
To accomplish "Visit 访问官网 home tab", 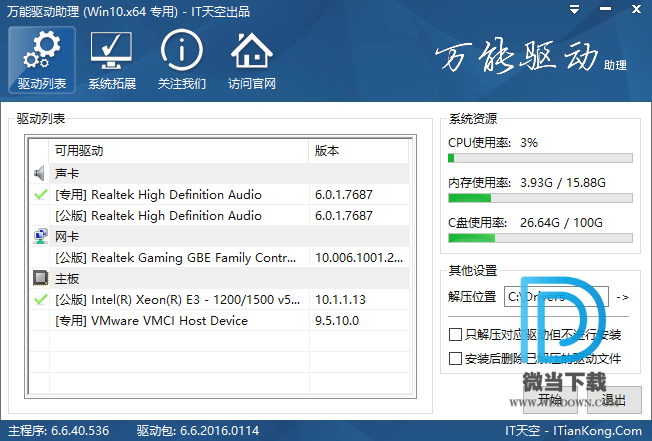I will coord(252,60).
